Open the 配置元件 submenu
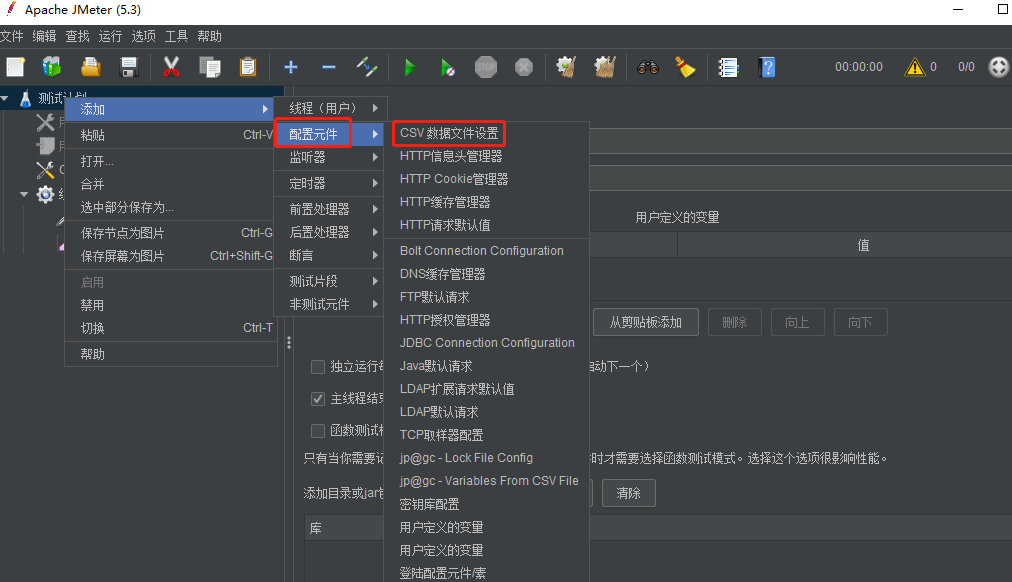Screen dimensions: 1012x582 click(x=331, y=134)
